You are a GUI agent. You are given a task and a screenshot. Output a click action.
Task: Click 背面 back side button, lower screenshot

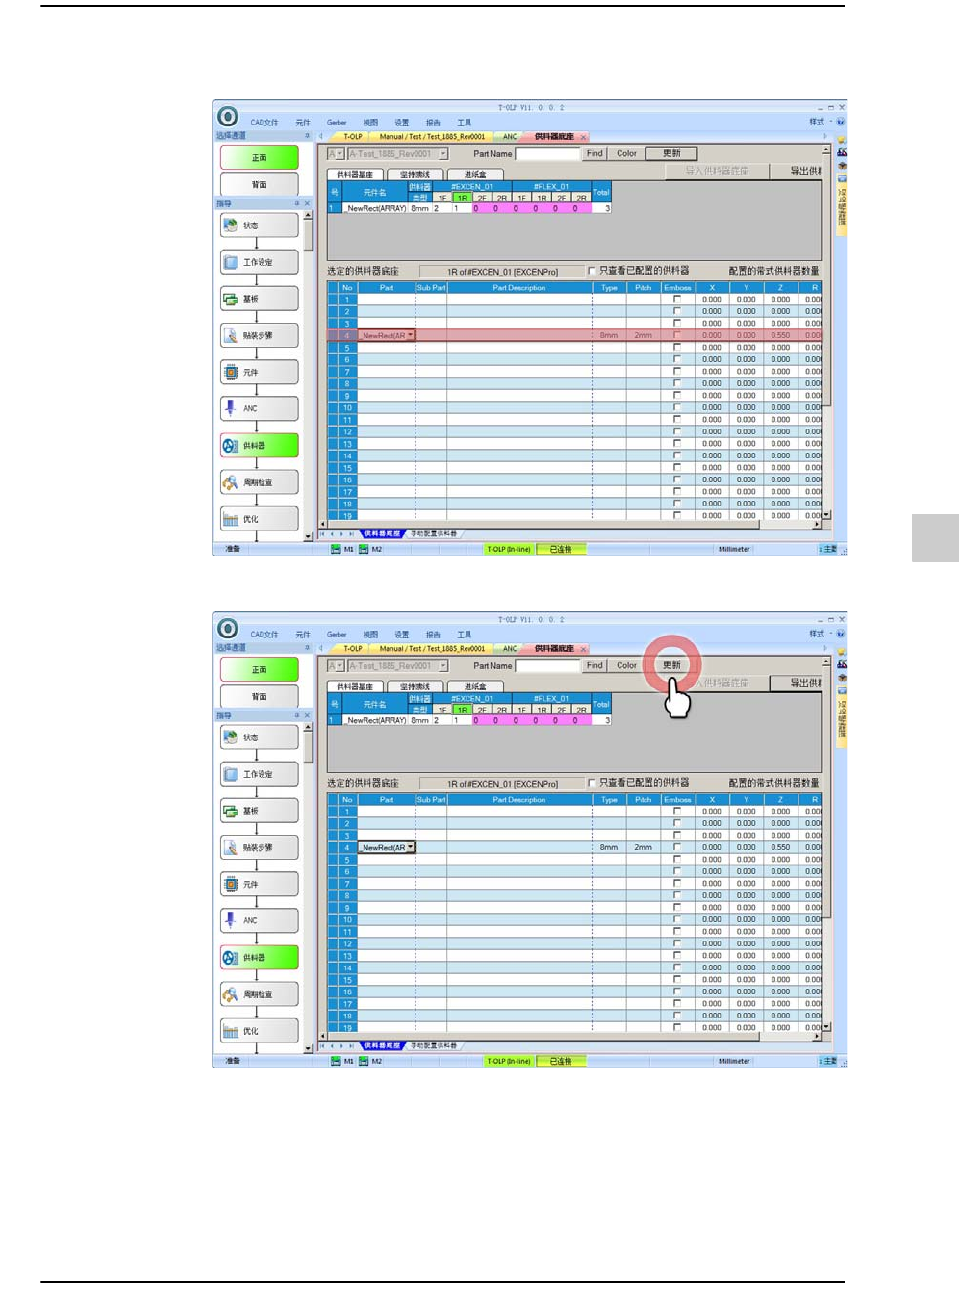coord(259,696)
